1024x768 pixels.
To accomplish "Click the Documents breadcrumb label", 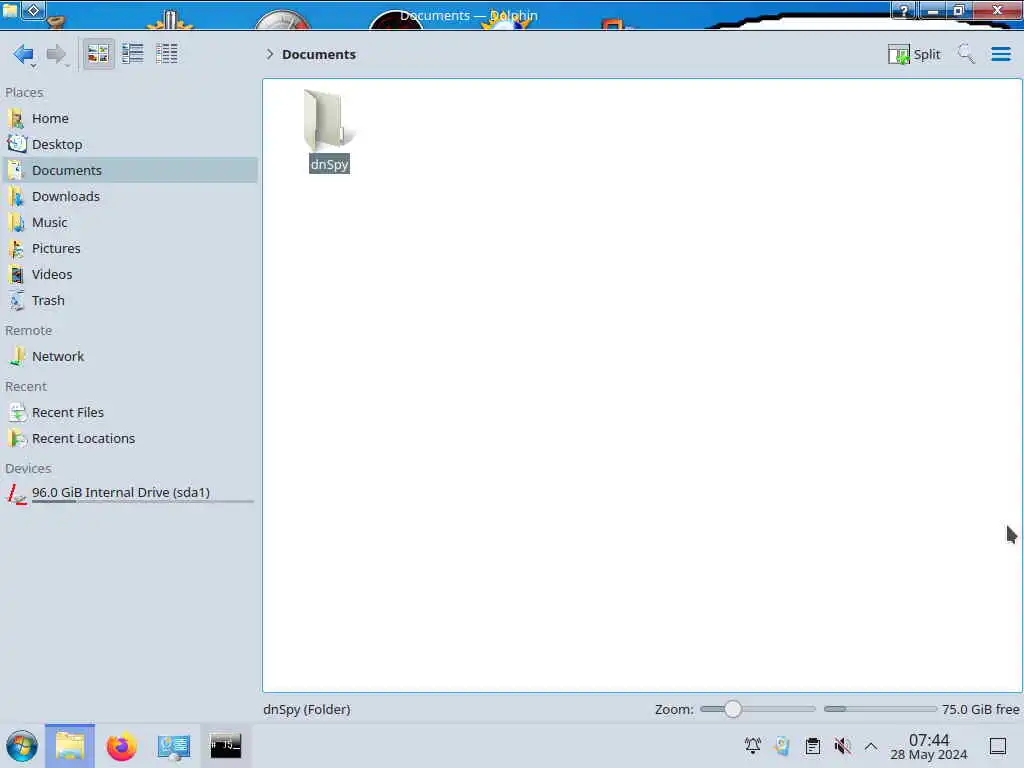I will point(319,54).
